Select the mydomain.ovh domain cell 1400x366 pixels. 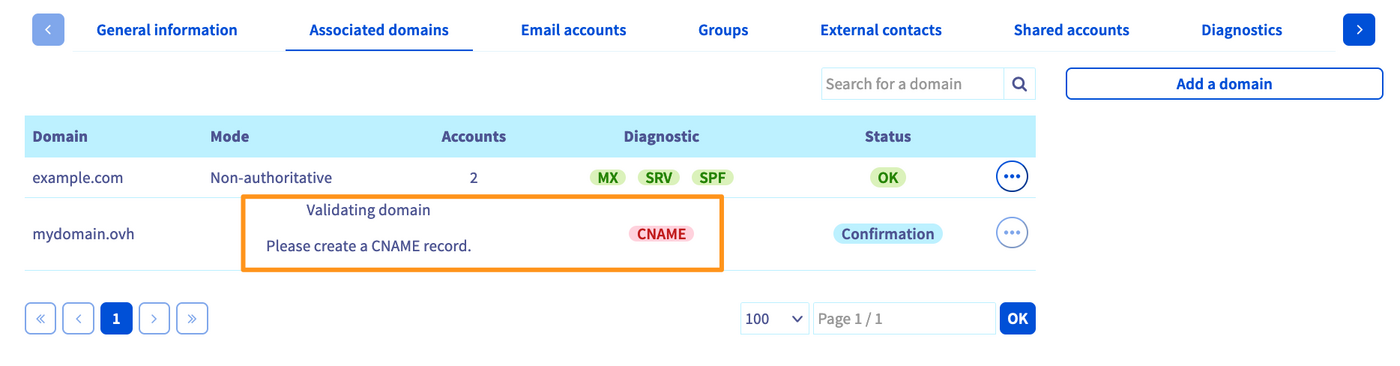(83, 234)
